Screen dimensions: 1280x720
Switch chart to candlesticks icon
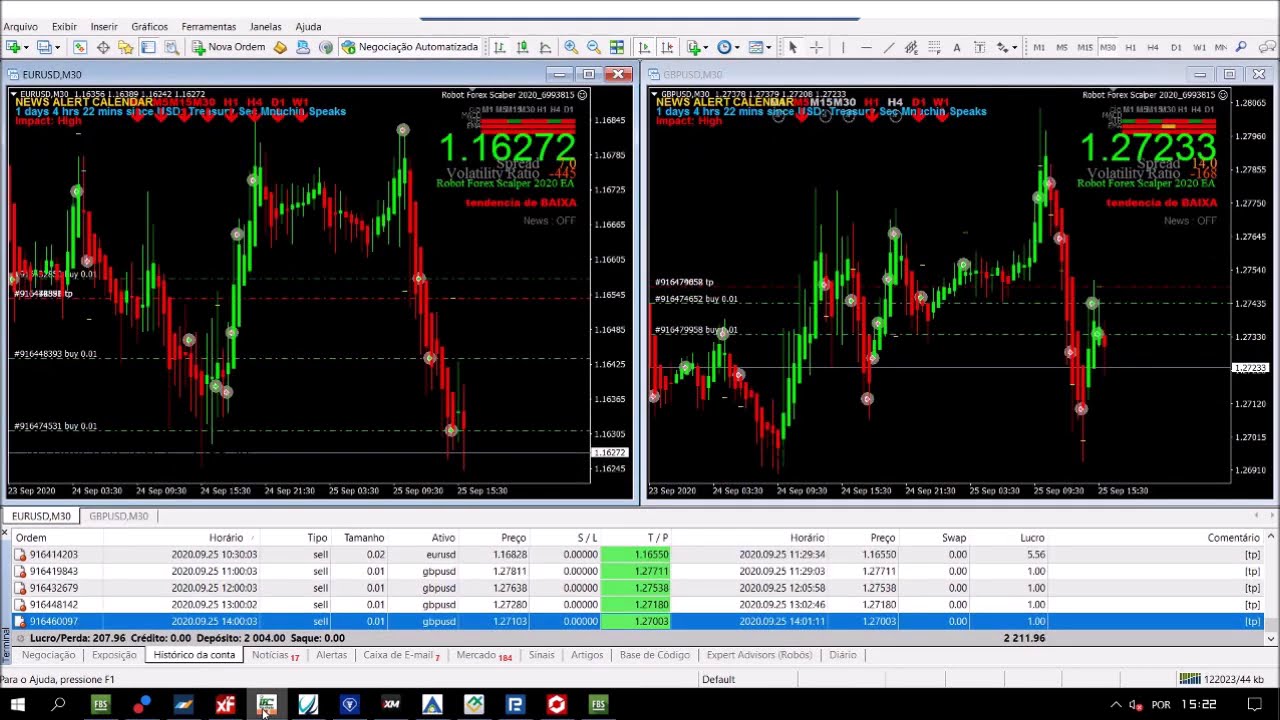522,47
